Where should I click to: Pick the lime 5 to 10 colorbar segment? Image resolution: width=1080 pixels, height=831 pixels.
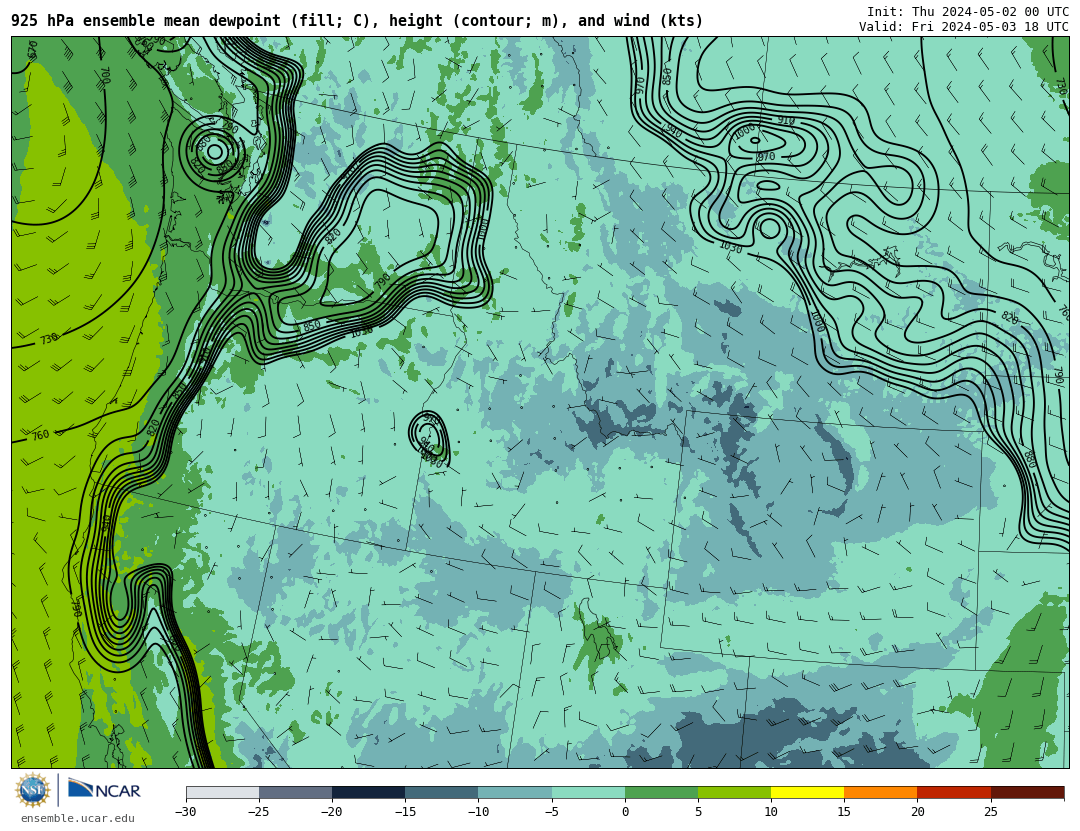click(734, 793)
